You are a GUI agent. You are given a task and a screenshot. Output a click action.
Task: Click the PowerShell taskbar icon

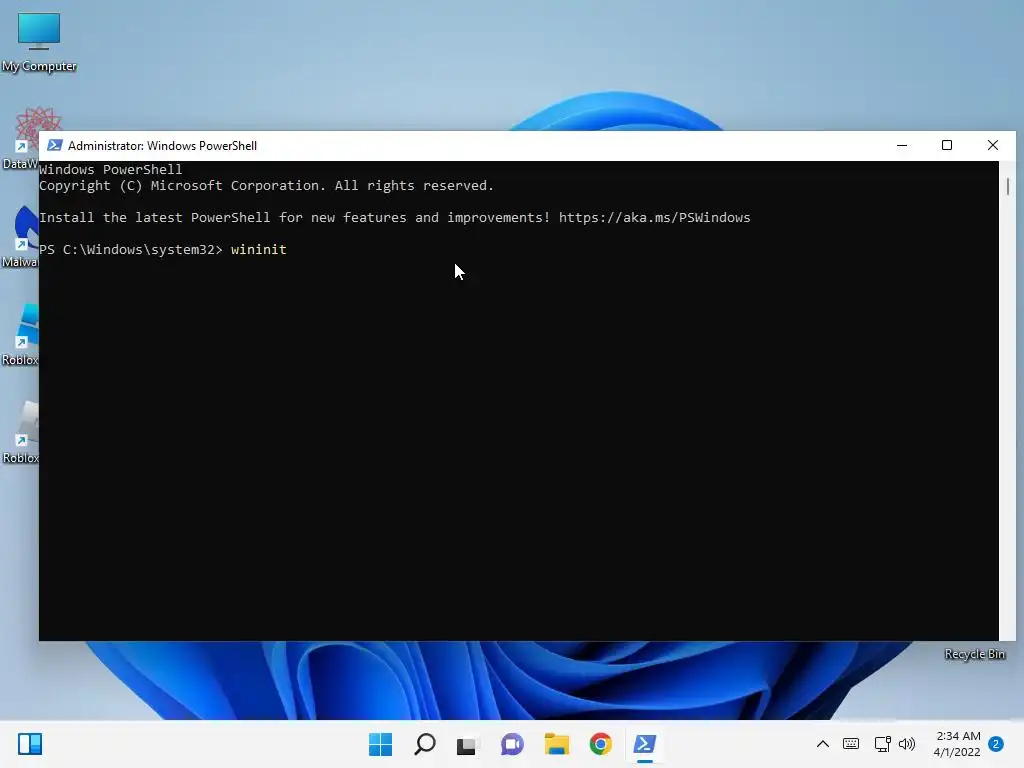click(645, 744)
